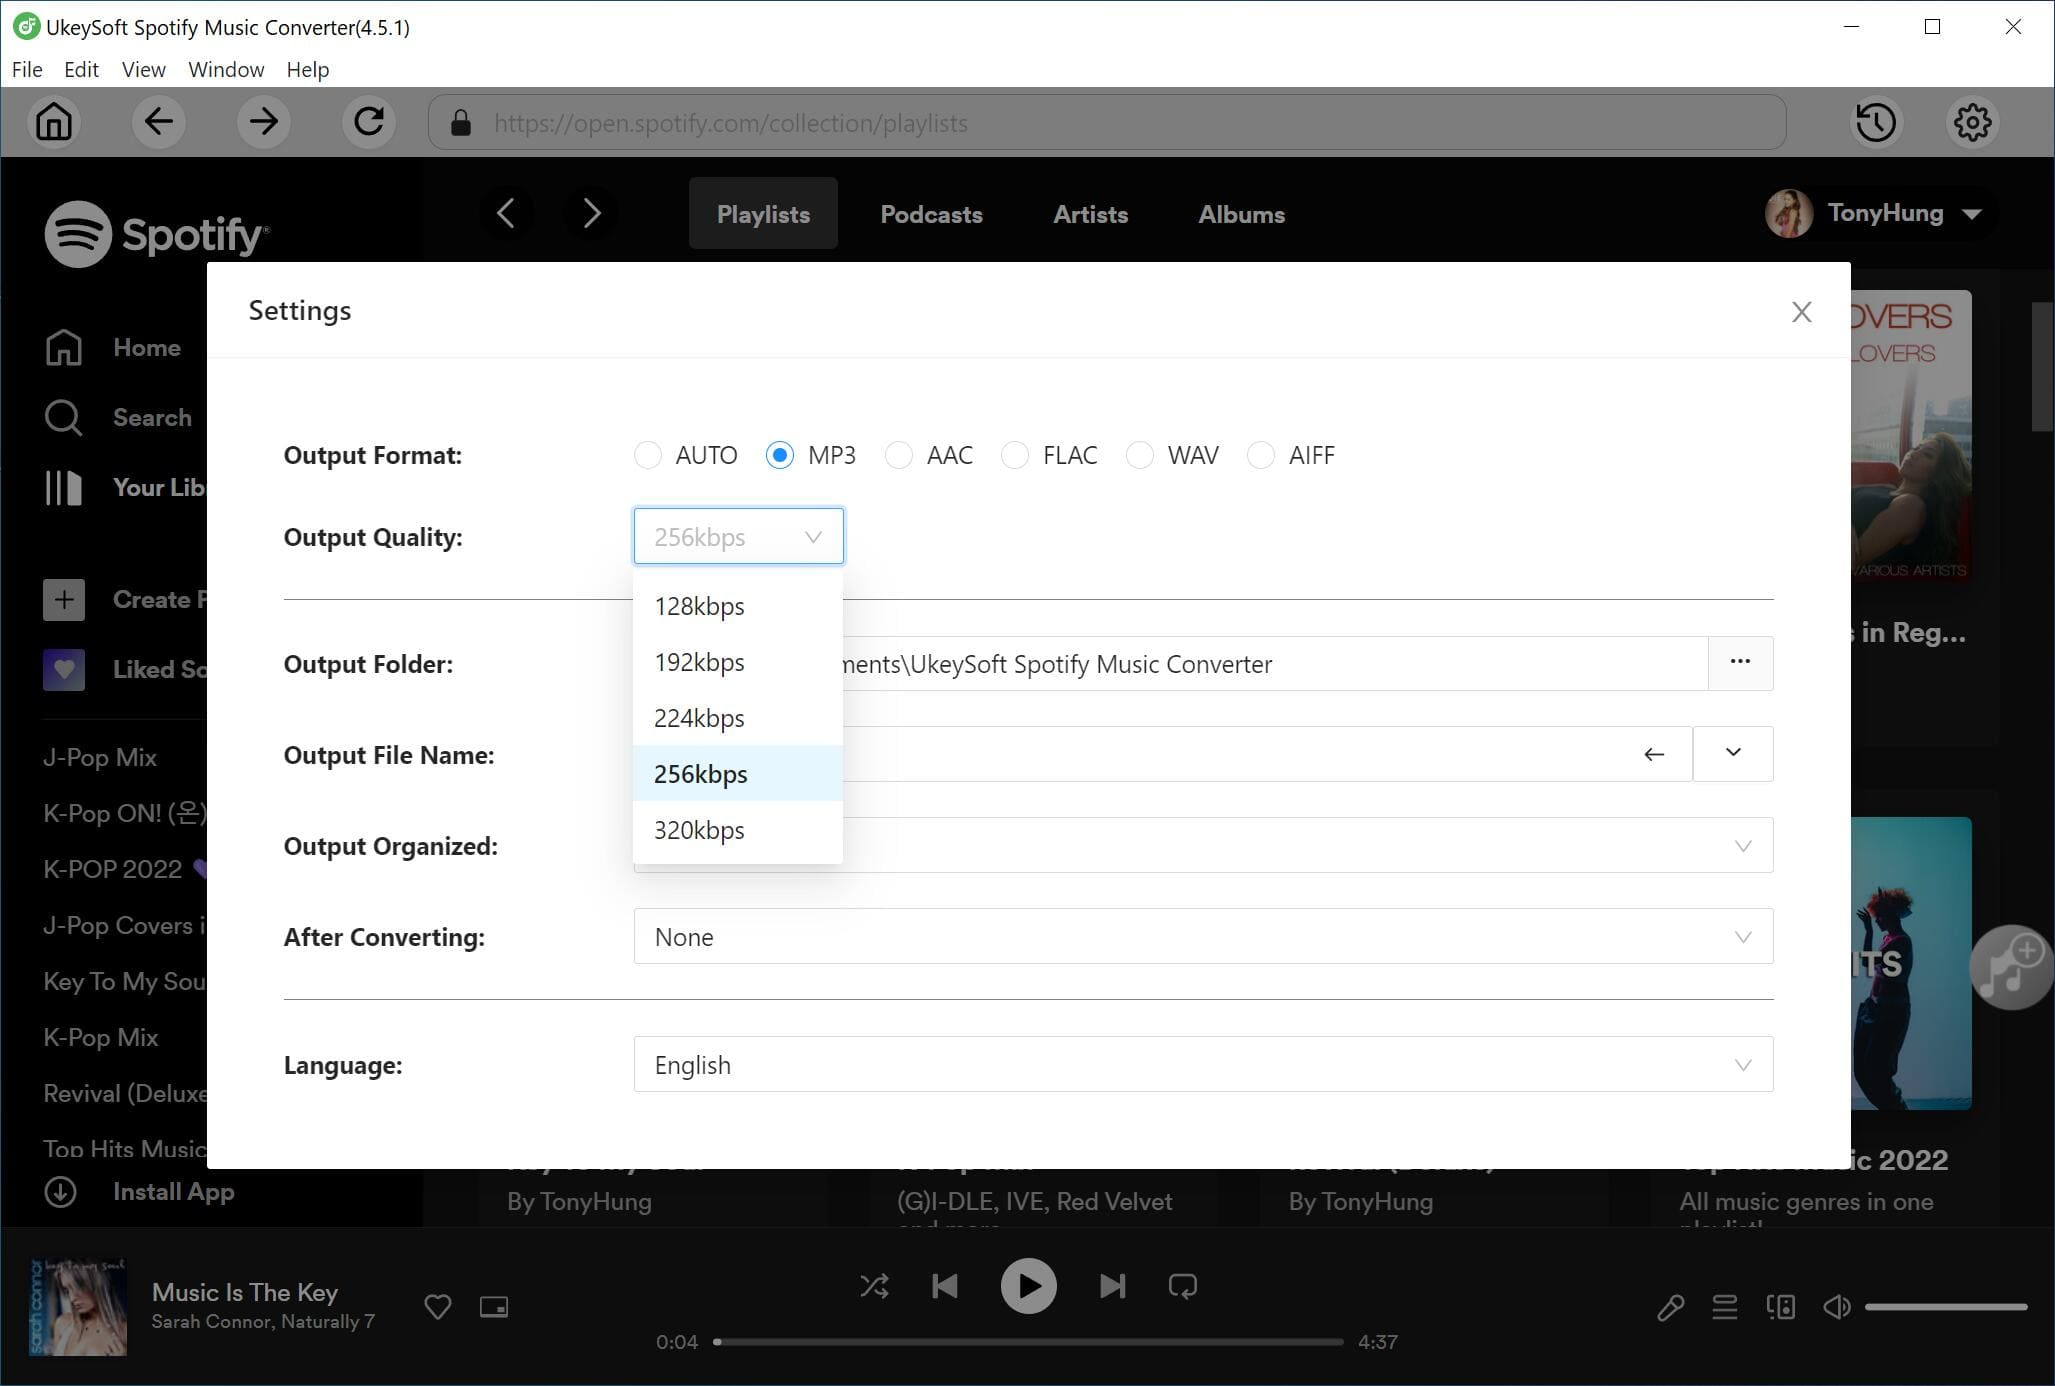Switch to the Artists tab

click(1090, 213)
